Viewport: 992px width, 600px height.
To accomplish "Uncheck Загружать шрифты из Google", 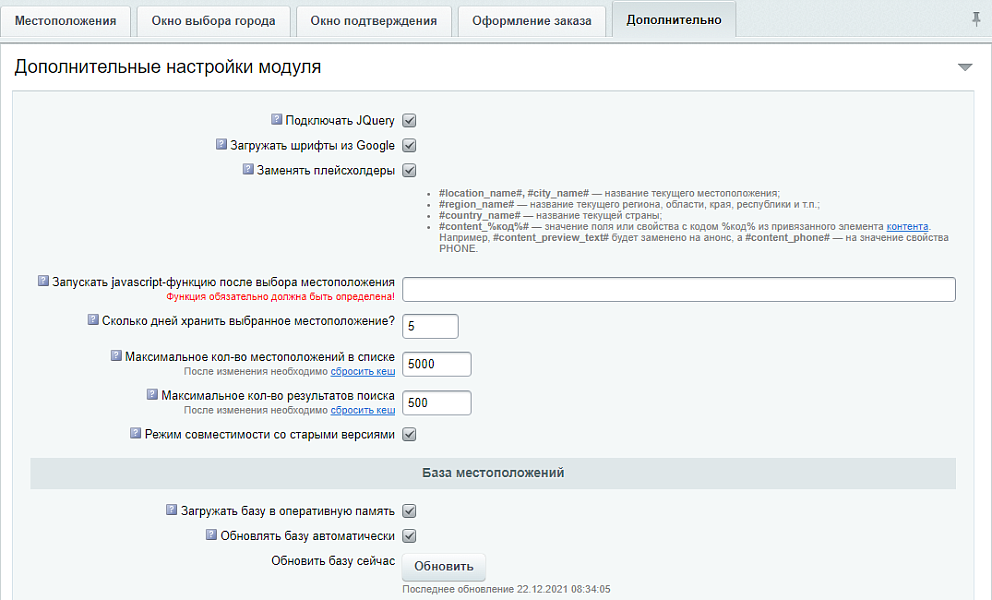I will tap(408, 145).
